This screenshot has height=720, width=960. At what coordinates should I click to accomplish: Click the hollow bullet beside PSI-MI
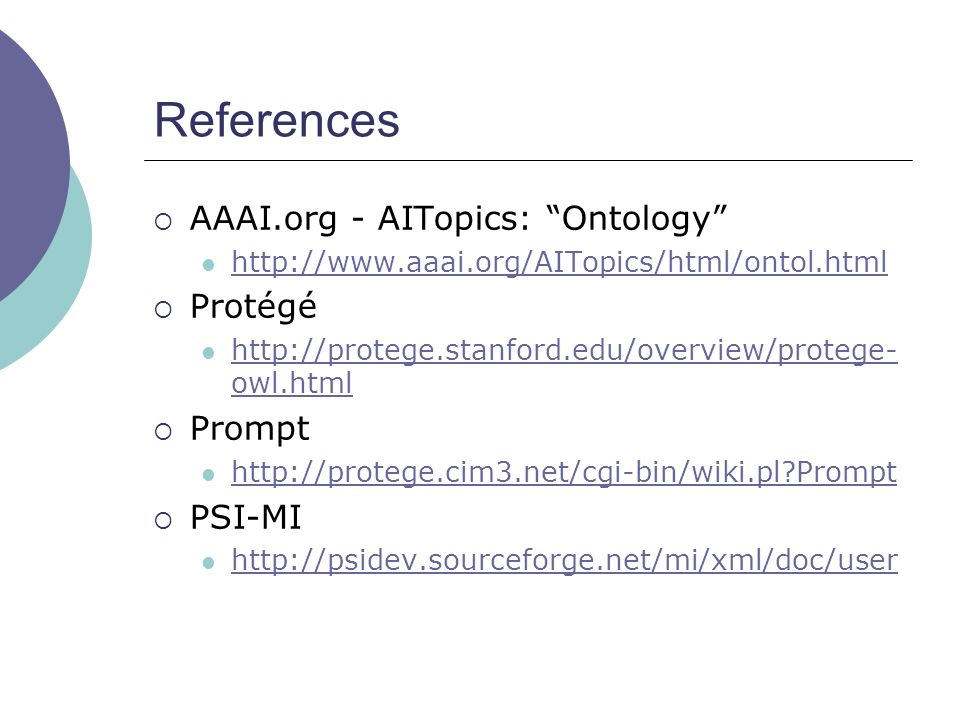[x=163, y=520]
